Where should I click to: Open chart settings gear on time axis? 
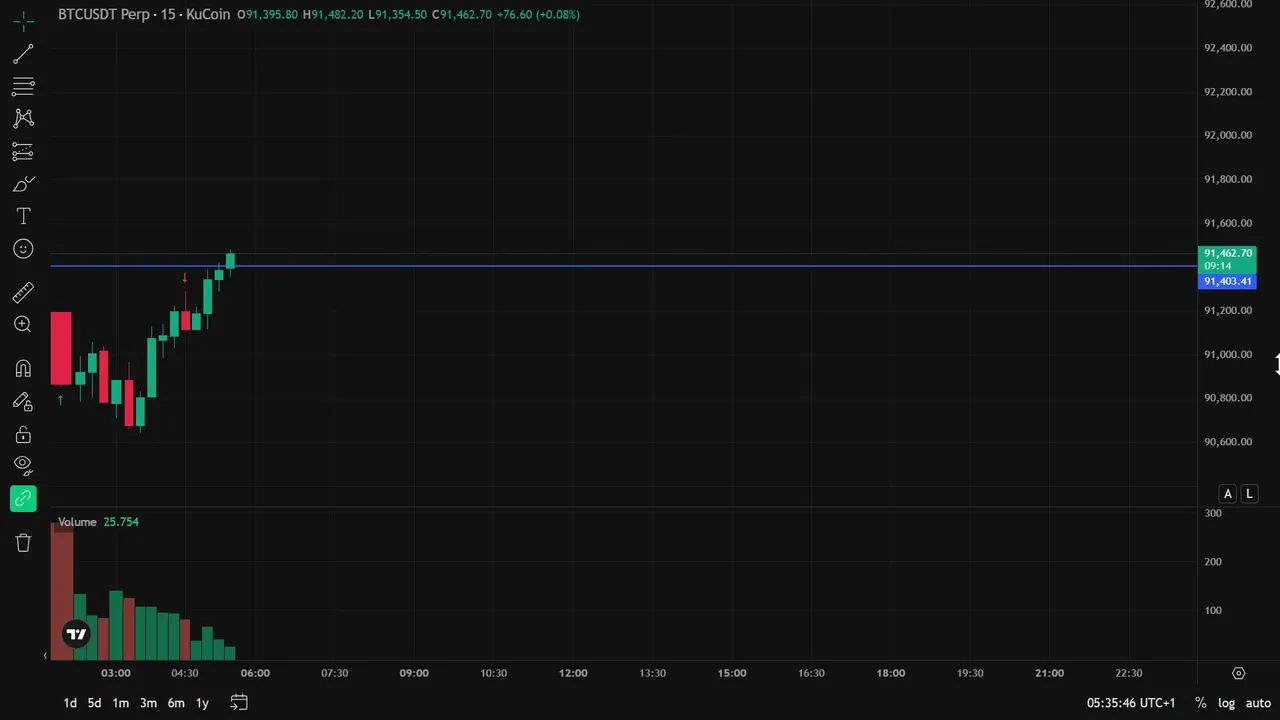point(1238,673)
